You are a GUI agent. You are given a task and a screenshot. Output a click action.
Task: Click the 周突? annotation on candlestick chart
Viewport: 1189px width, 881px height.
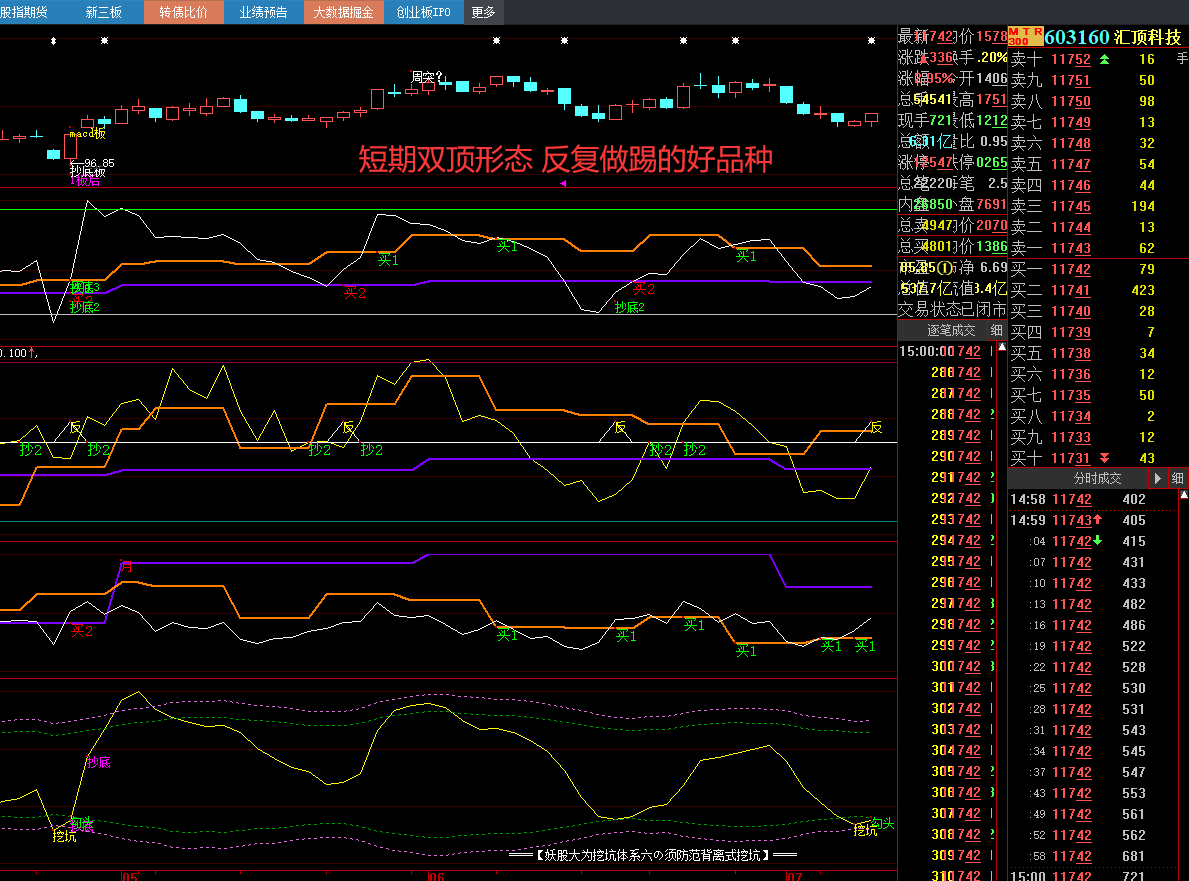coord(426,77)
